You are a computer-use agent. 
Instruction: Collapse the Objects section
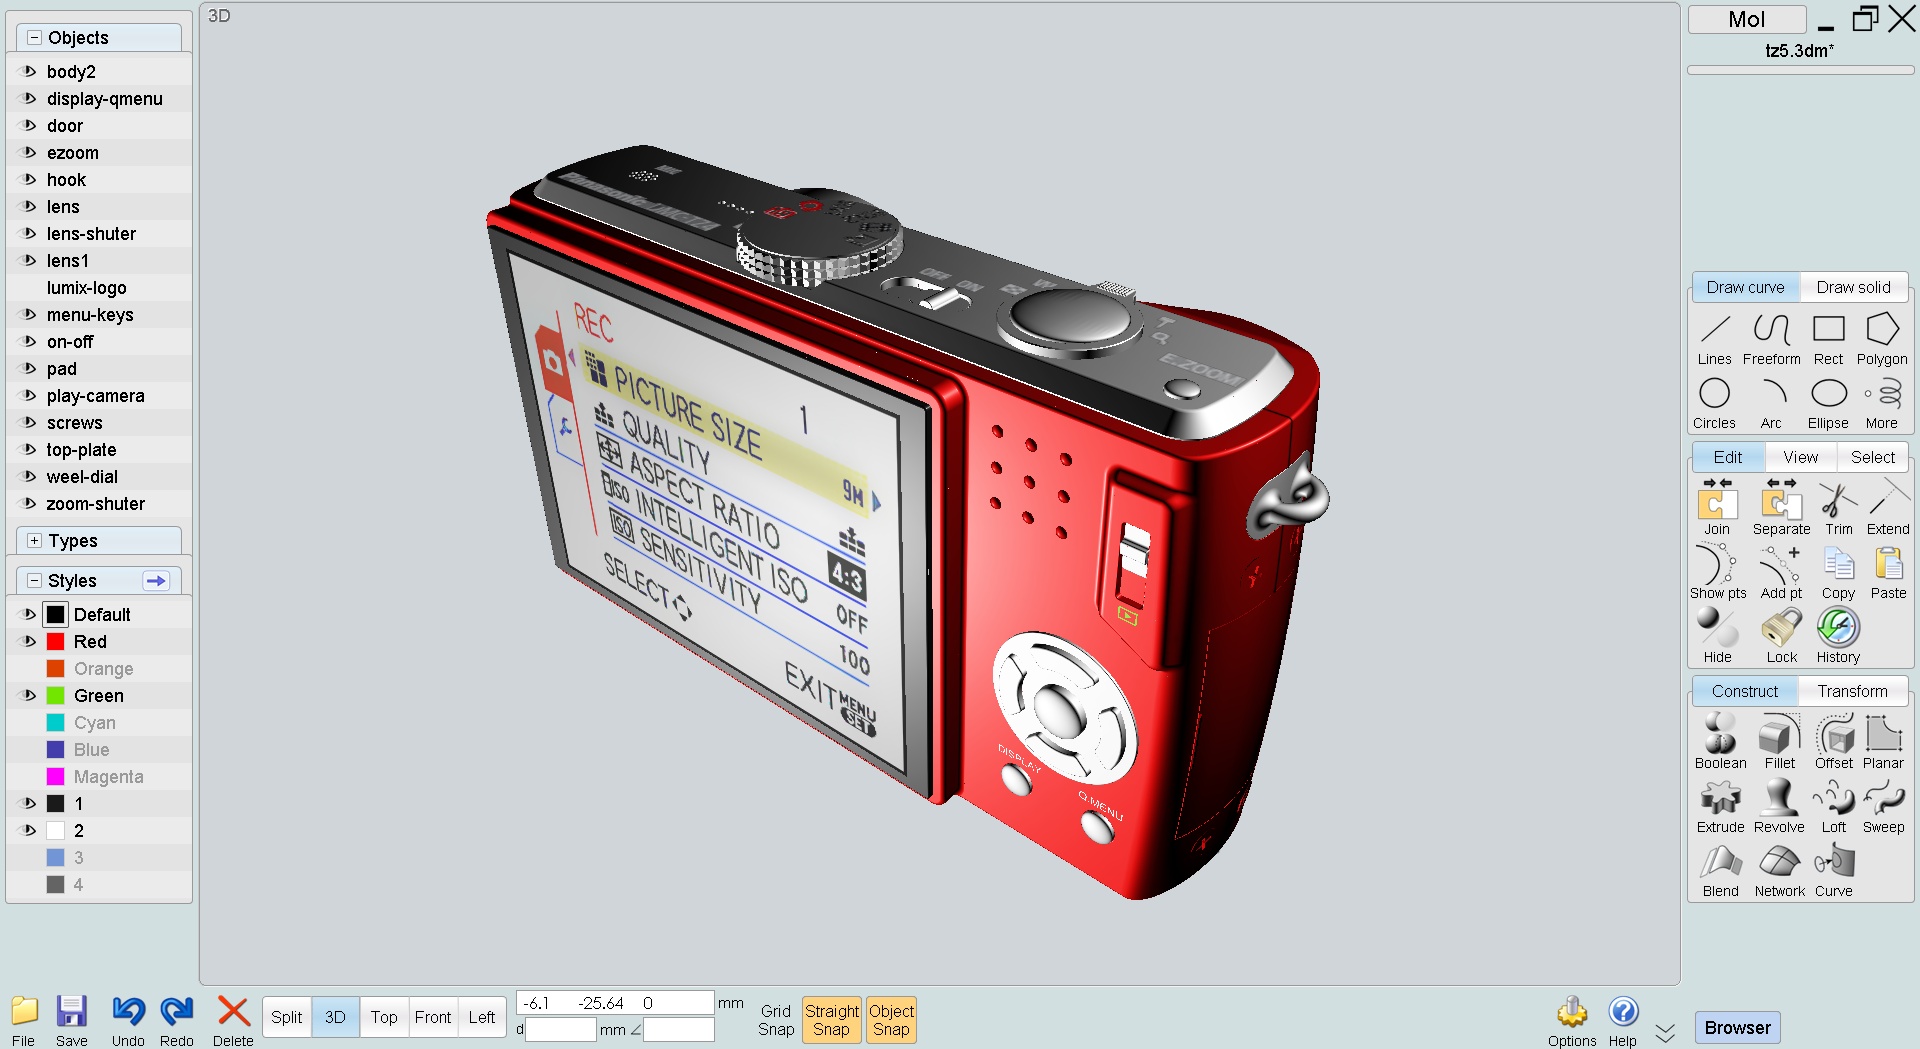click(34, 37)
